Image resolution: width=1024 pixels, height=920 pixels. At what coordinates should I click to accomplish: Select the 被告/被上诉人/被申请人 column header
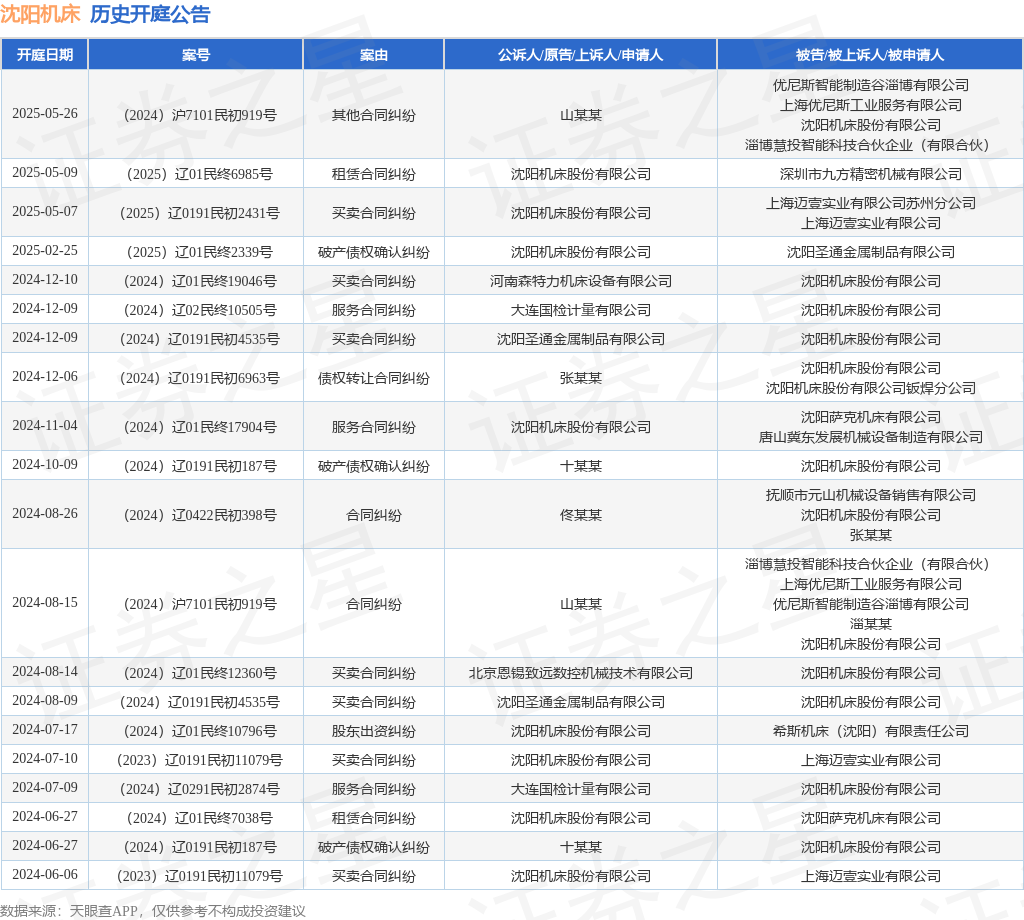coord(870,55)
